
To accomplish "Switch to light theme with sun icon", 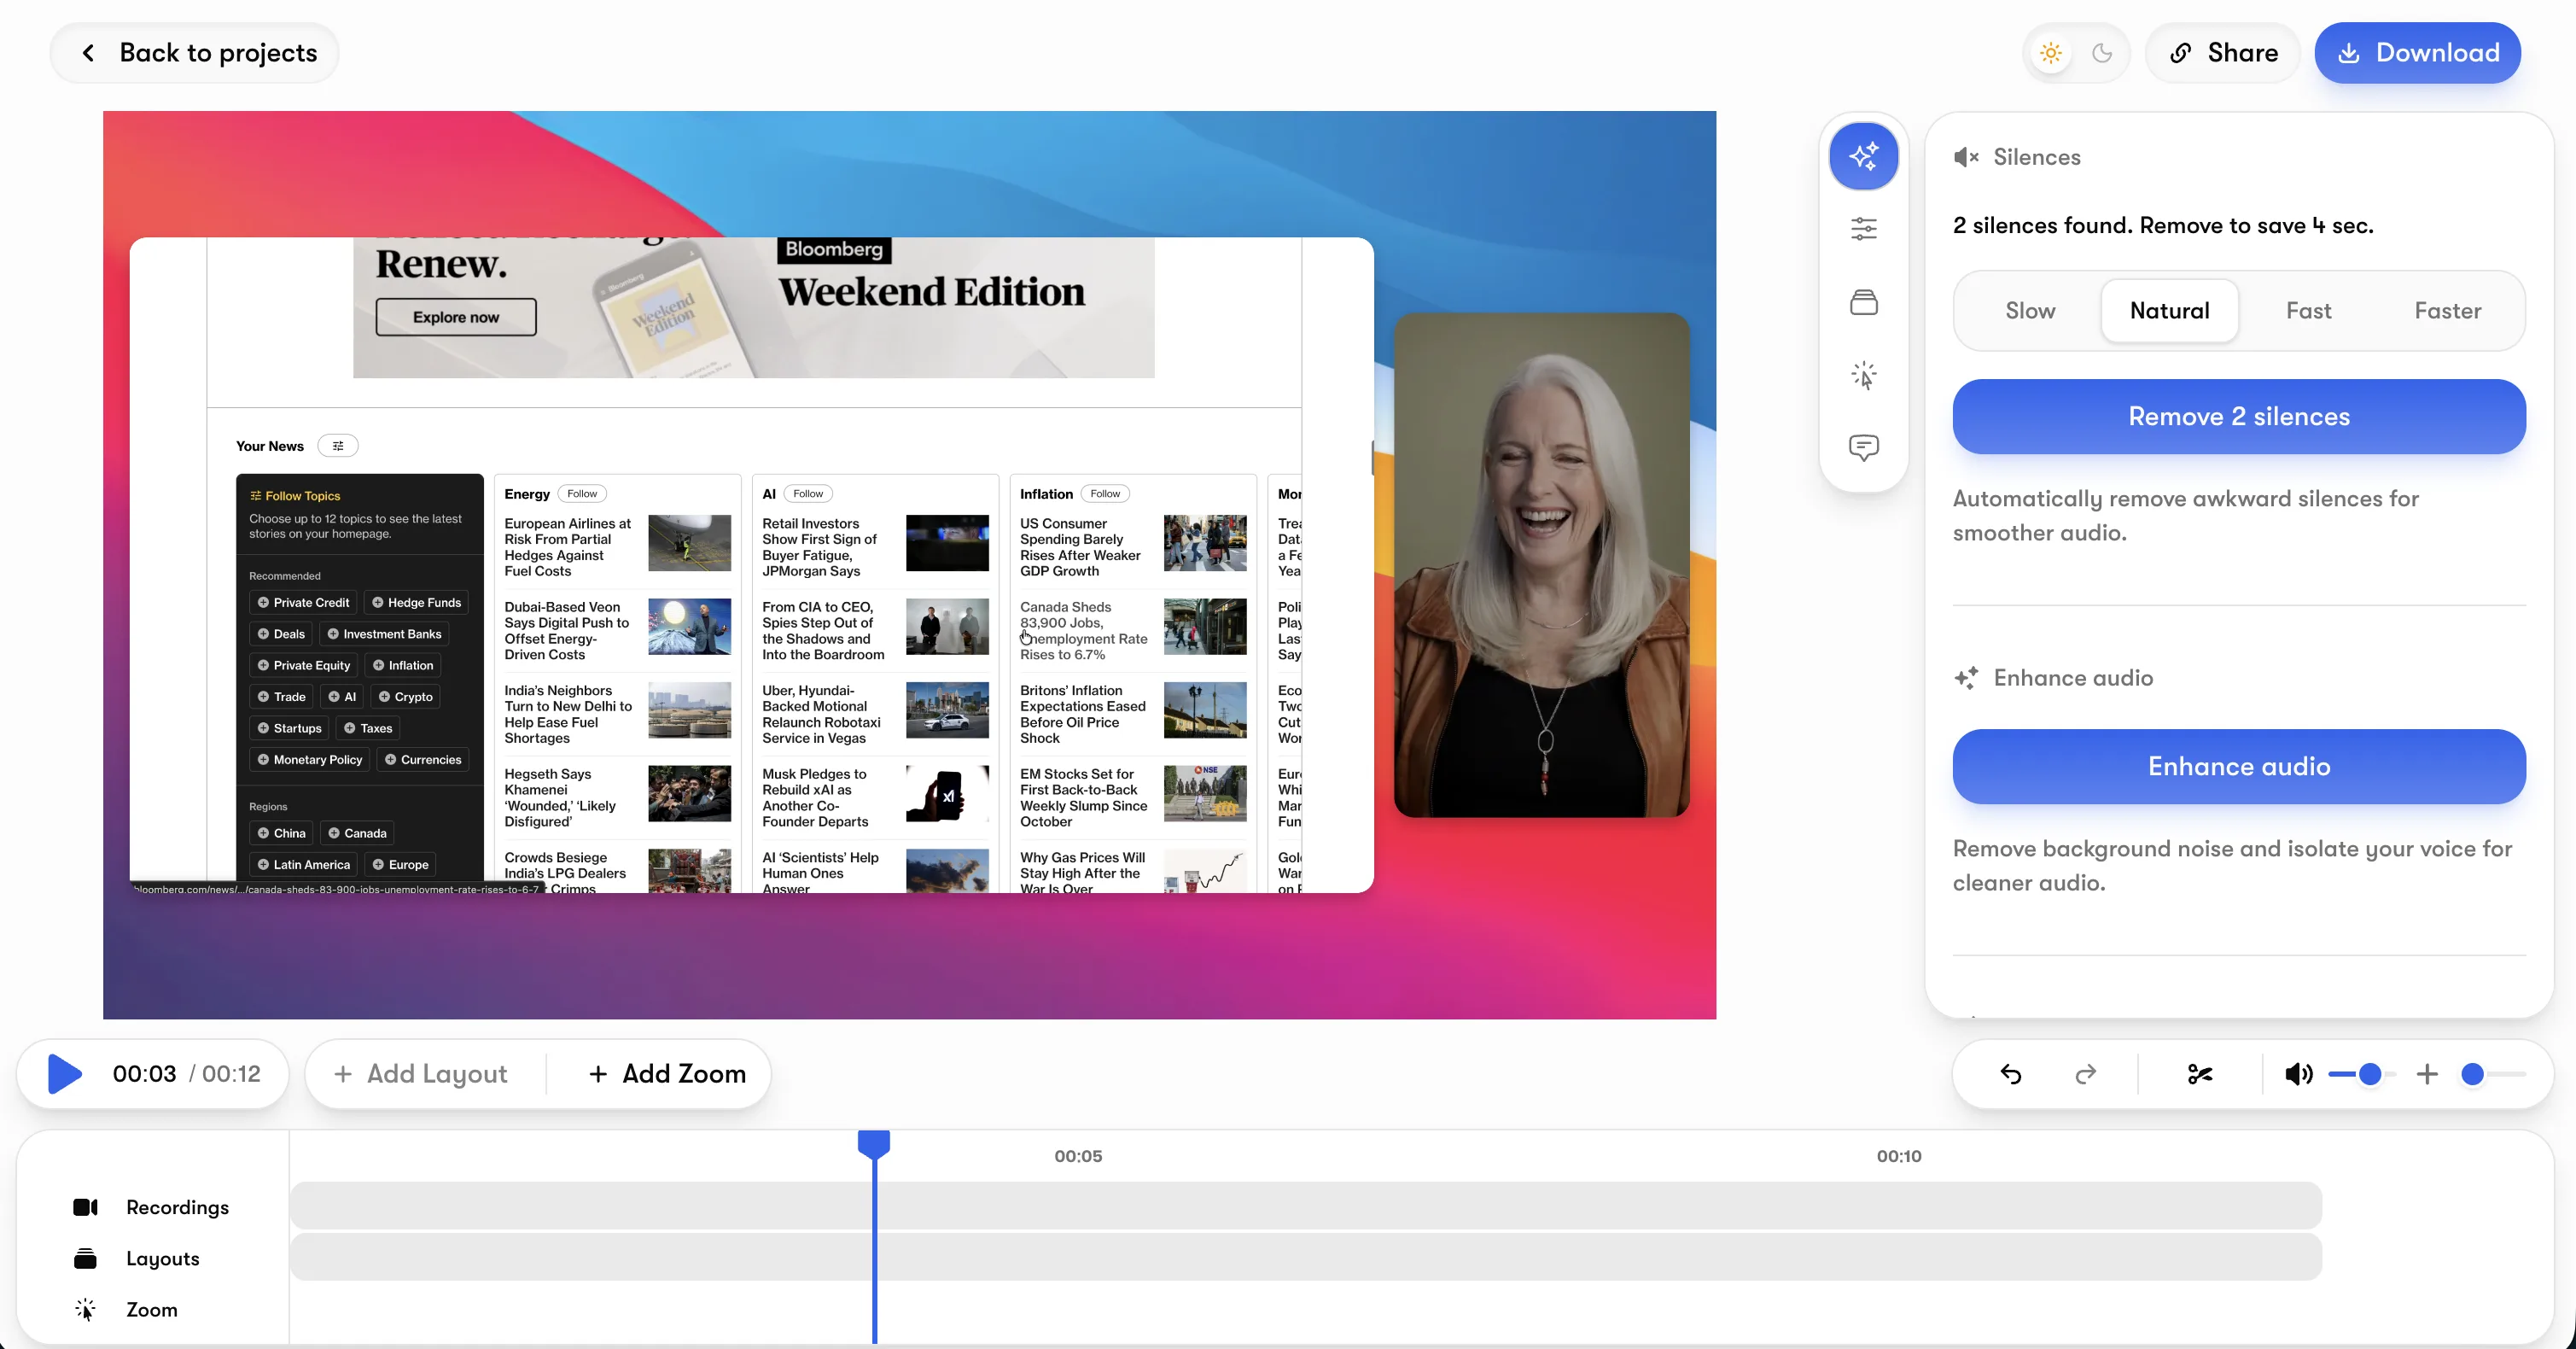I will pos(2051,53).
